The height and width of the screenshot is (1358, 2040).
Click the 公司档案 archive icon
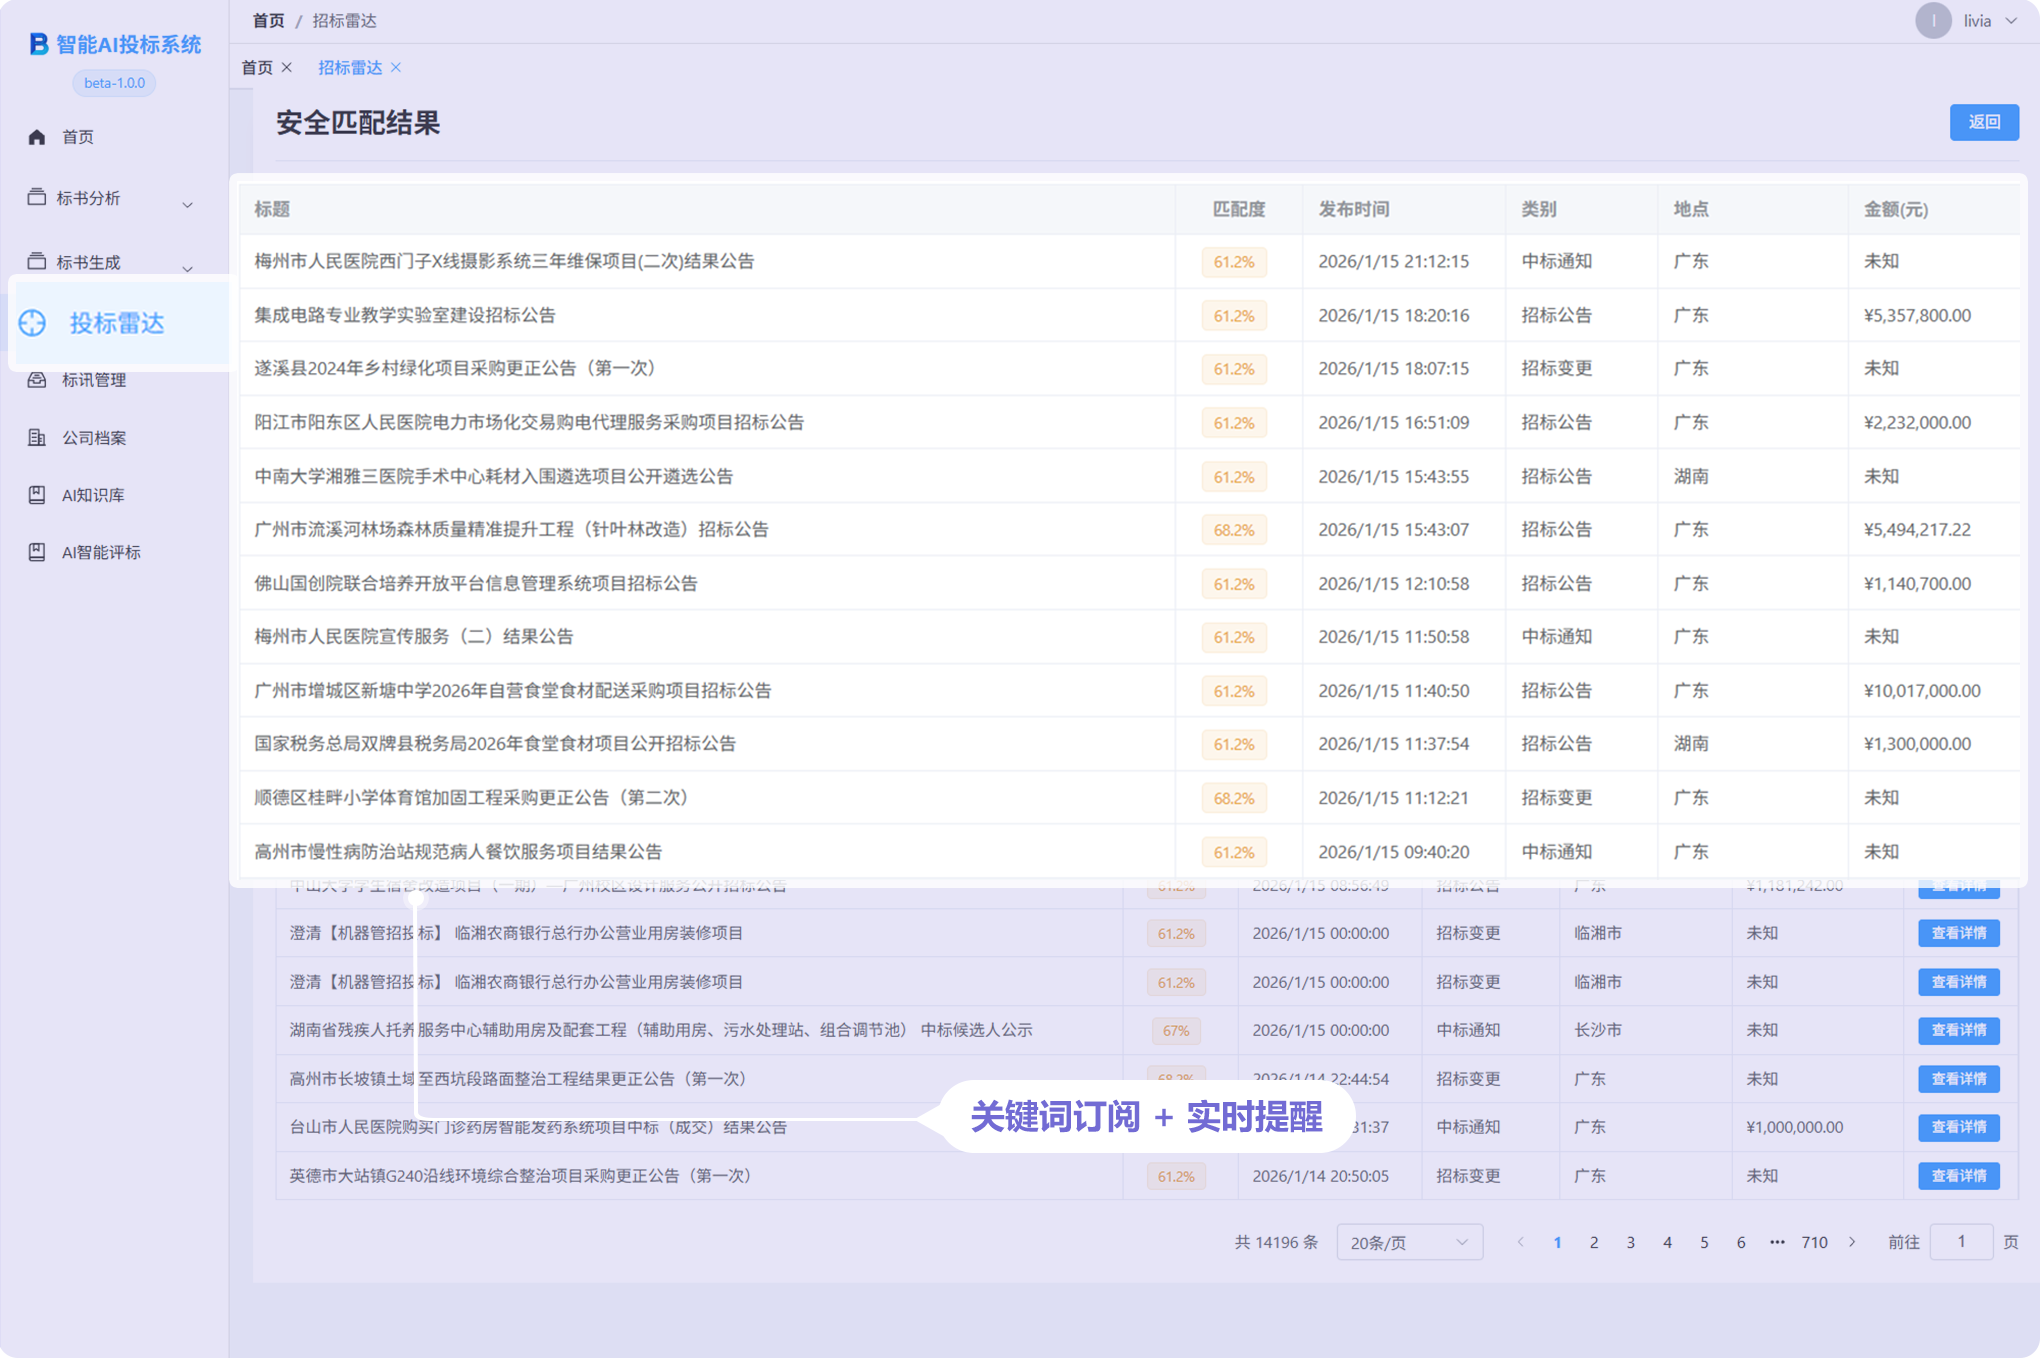tap(35, 437)
